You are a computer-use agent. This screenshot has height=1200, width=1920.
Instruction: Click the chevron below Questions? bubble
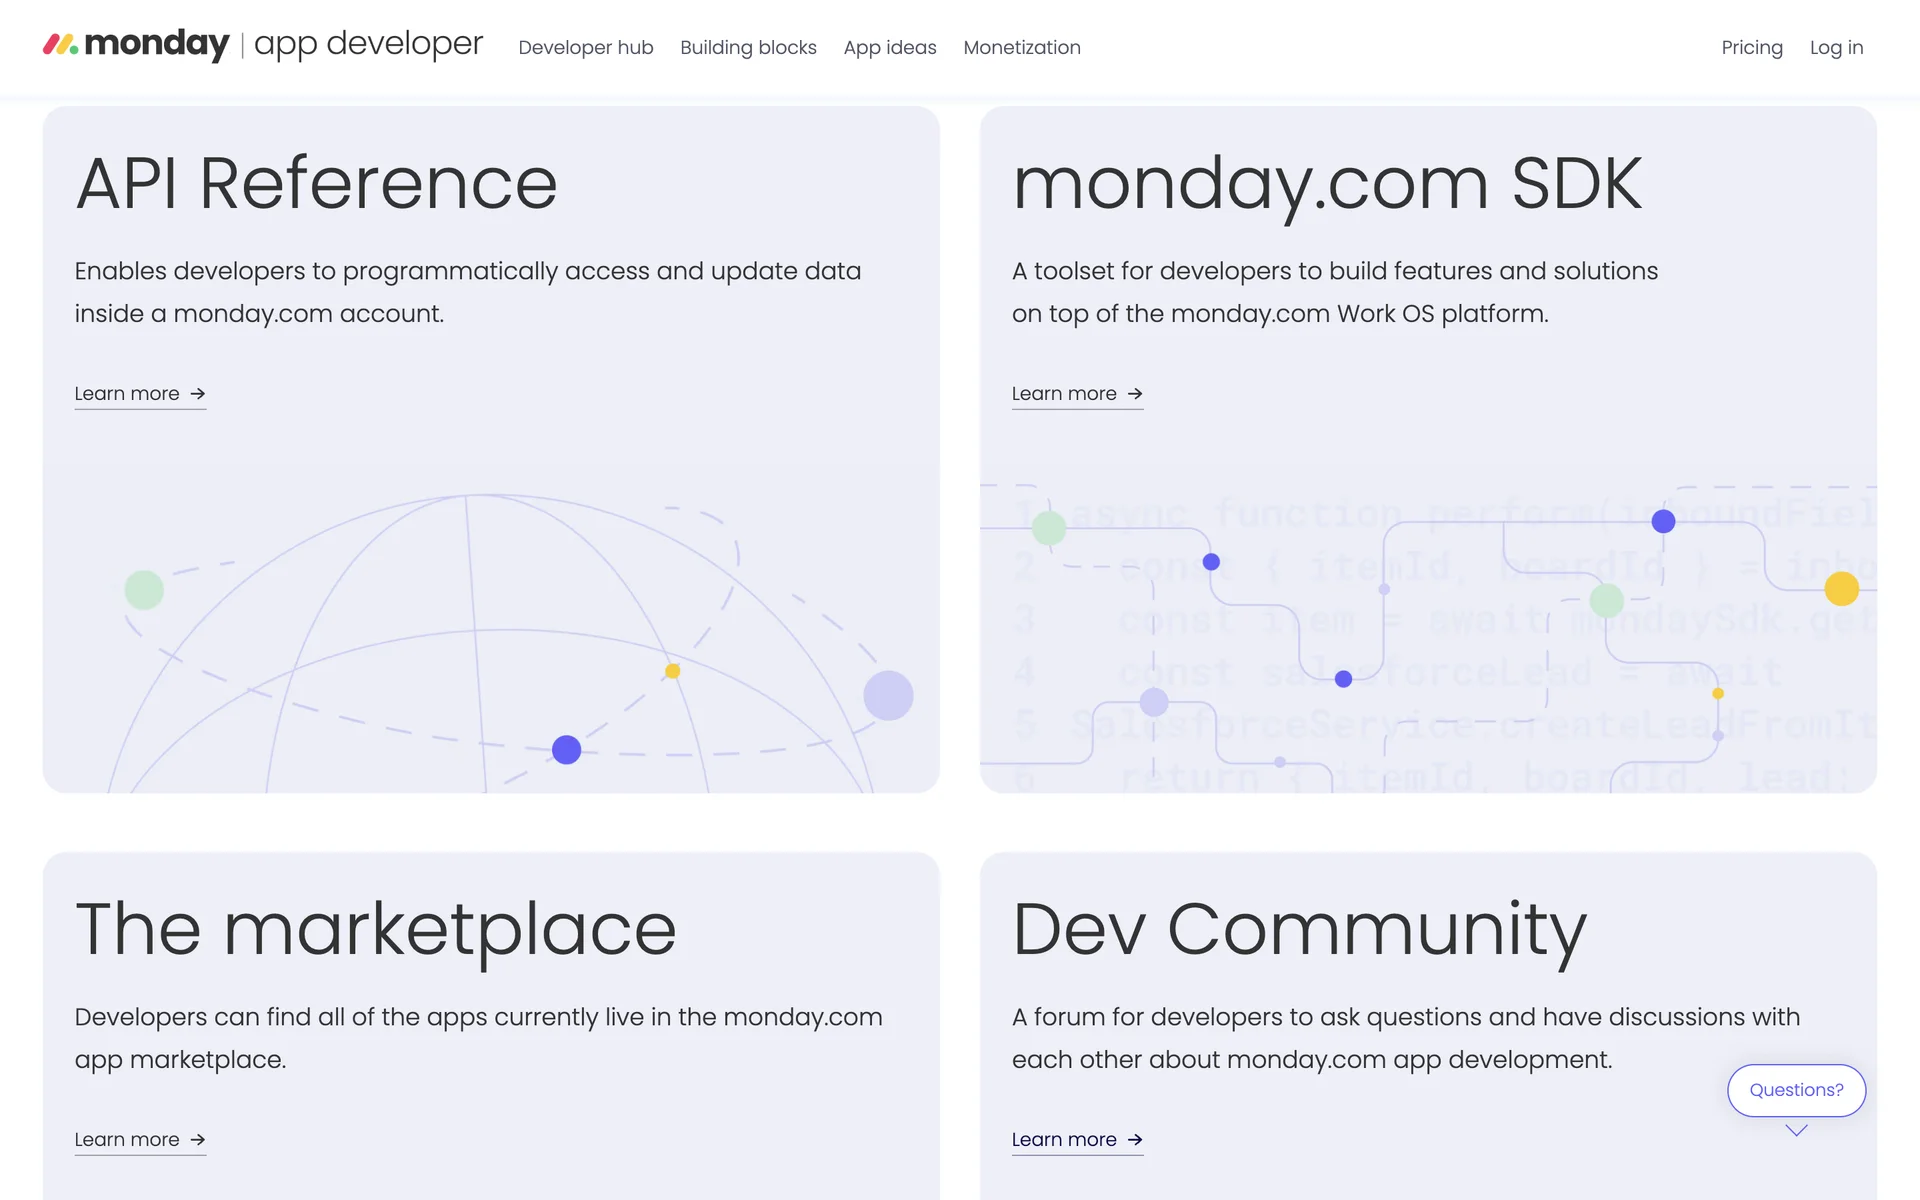click(x=1796, y=1131)
